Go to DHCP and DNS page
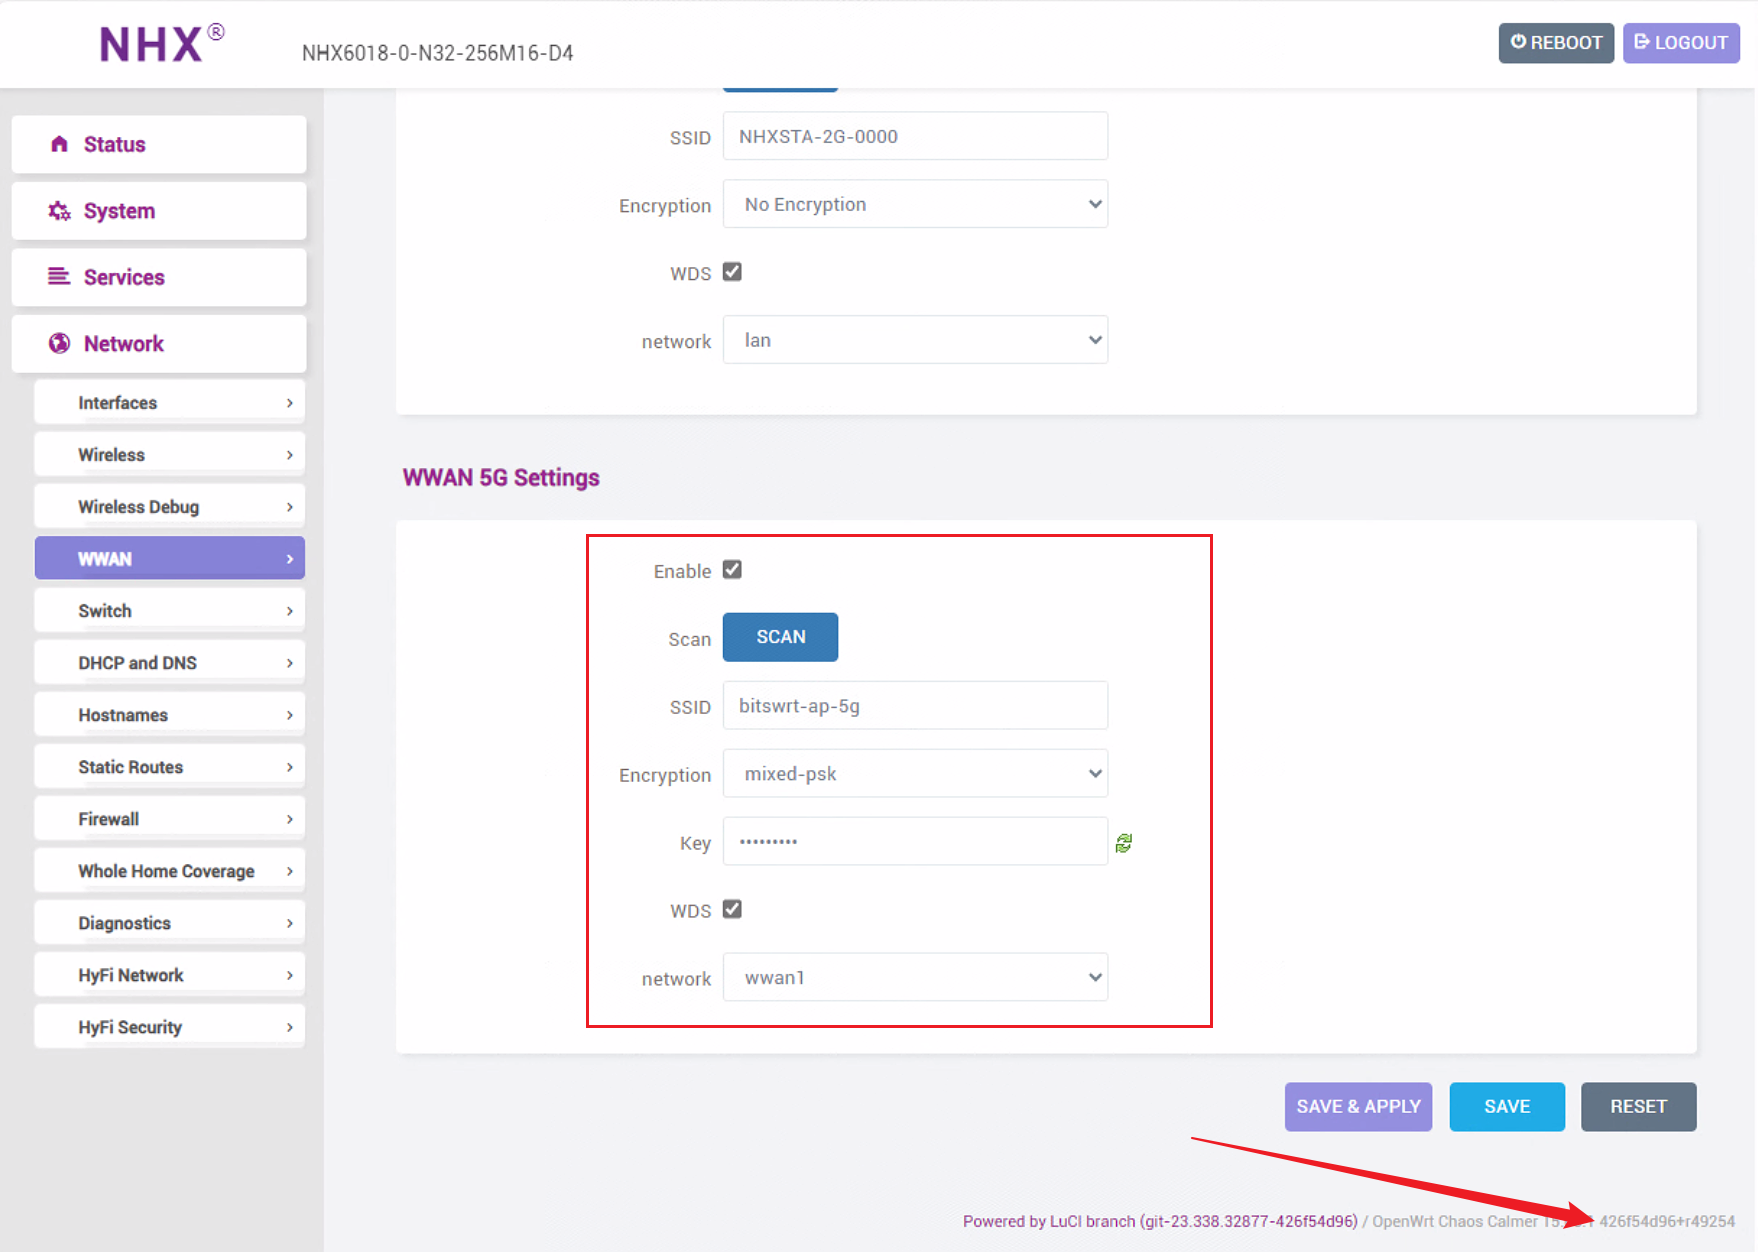 coord(169,663)
